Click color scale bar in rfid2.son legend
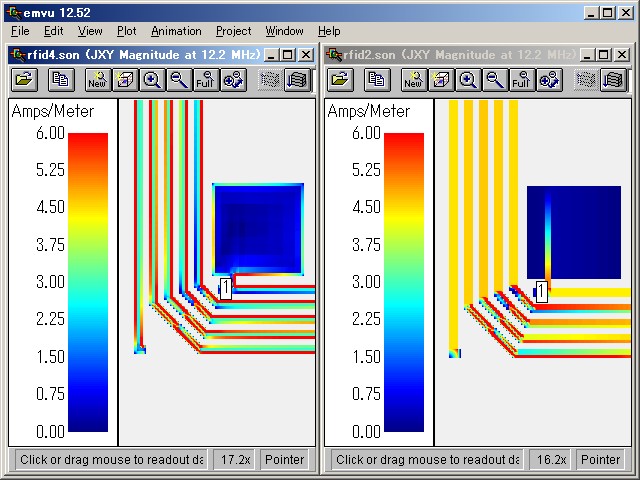This screenshot has height=480, width=640. click(x=404, y=282)
